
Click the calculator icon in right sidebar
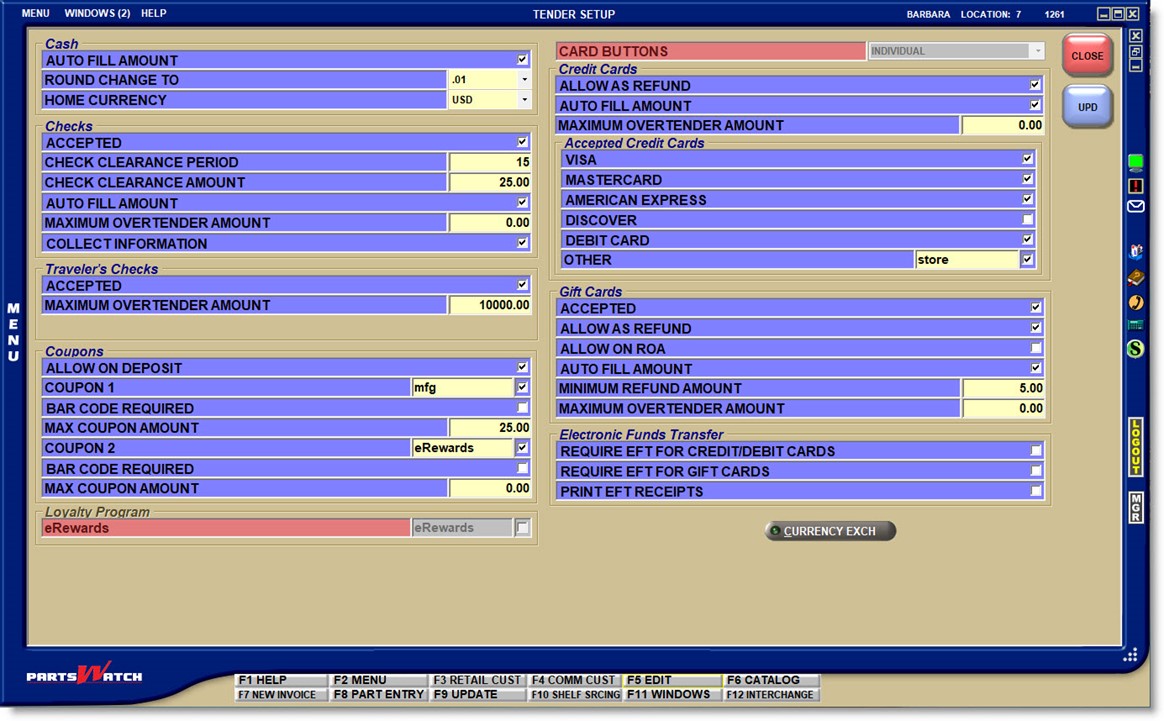(1135, 325)
